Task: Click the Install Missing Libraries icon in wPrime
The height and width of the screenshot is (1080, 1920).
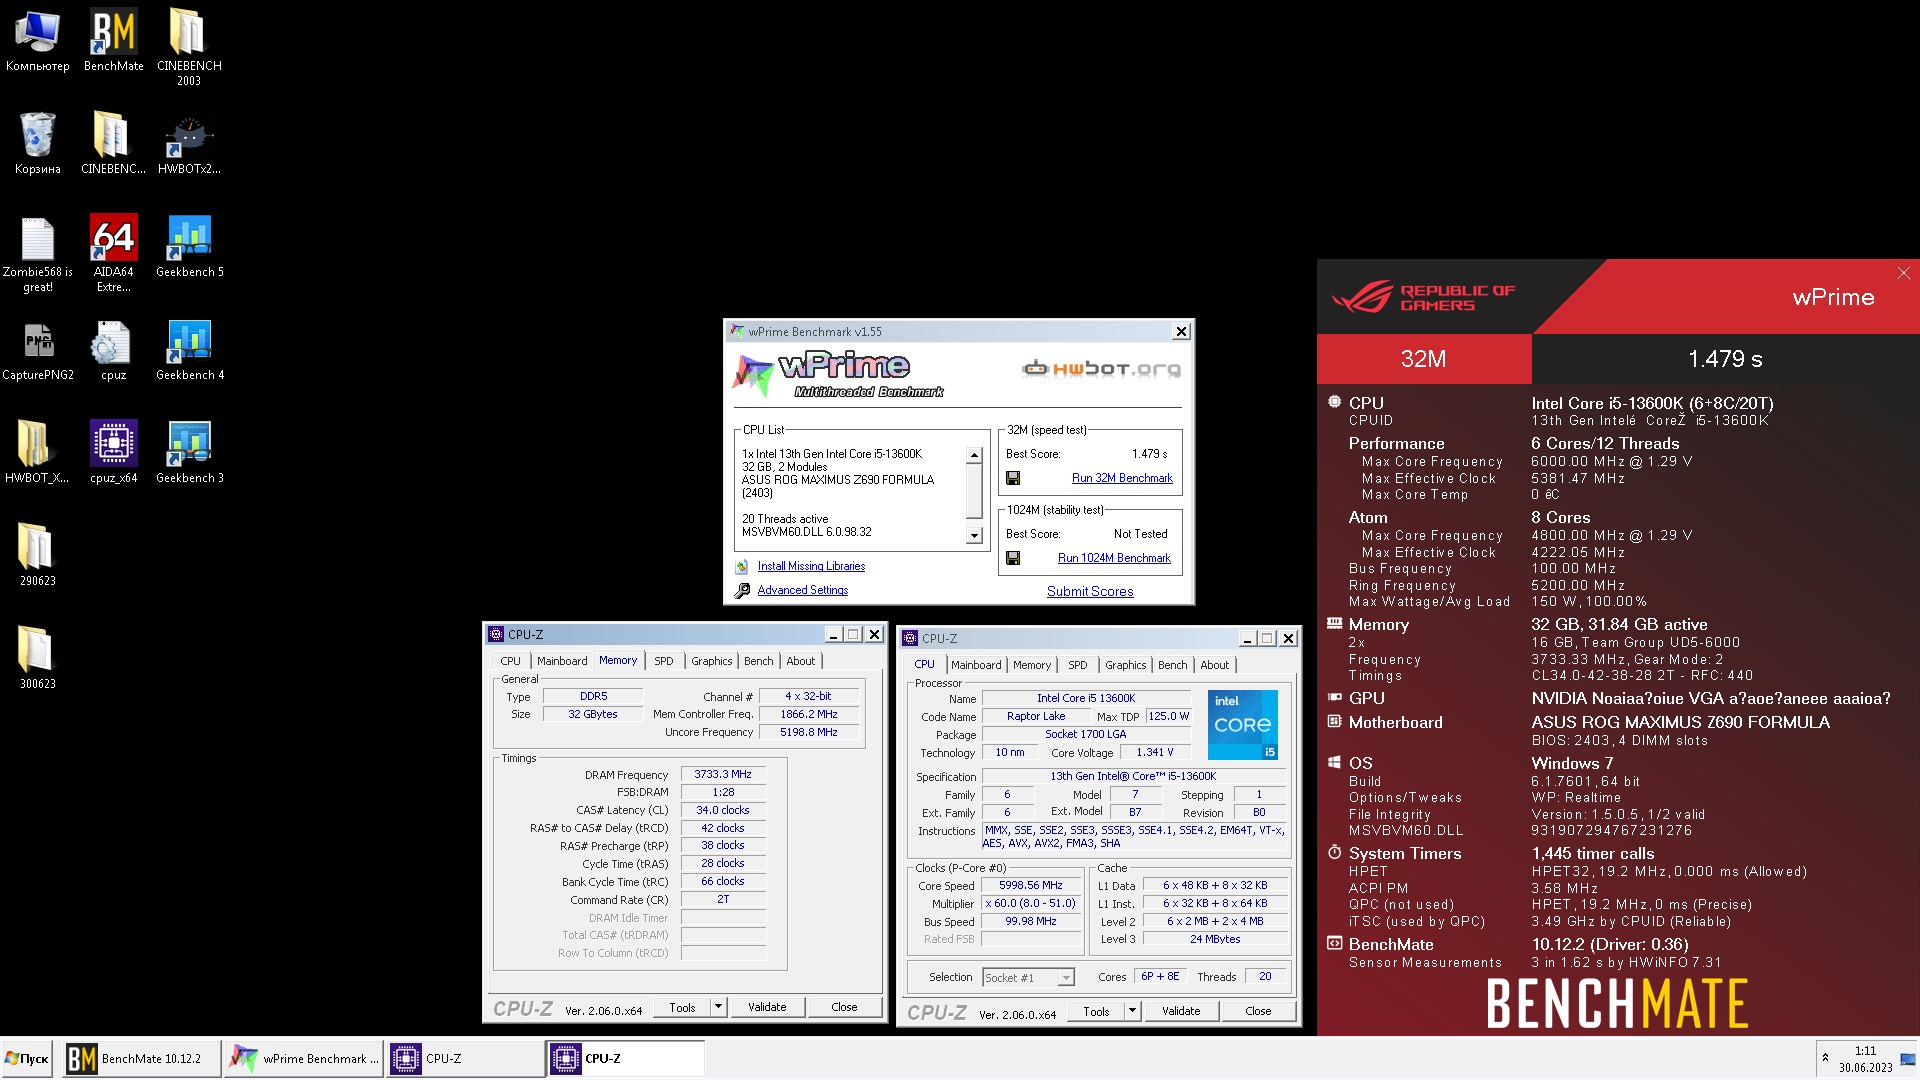Action: point(742,566)
